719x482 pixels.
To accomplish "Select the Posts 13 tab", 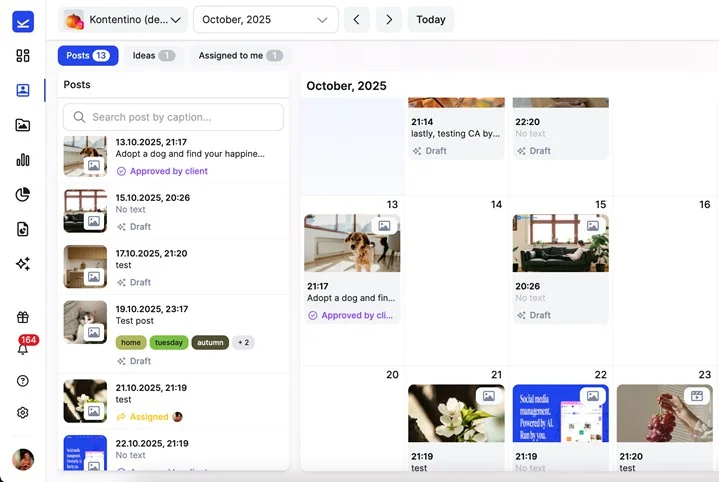I will pyautogui.click(x=88, y=55).
